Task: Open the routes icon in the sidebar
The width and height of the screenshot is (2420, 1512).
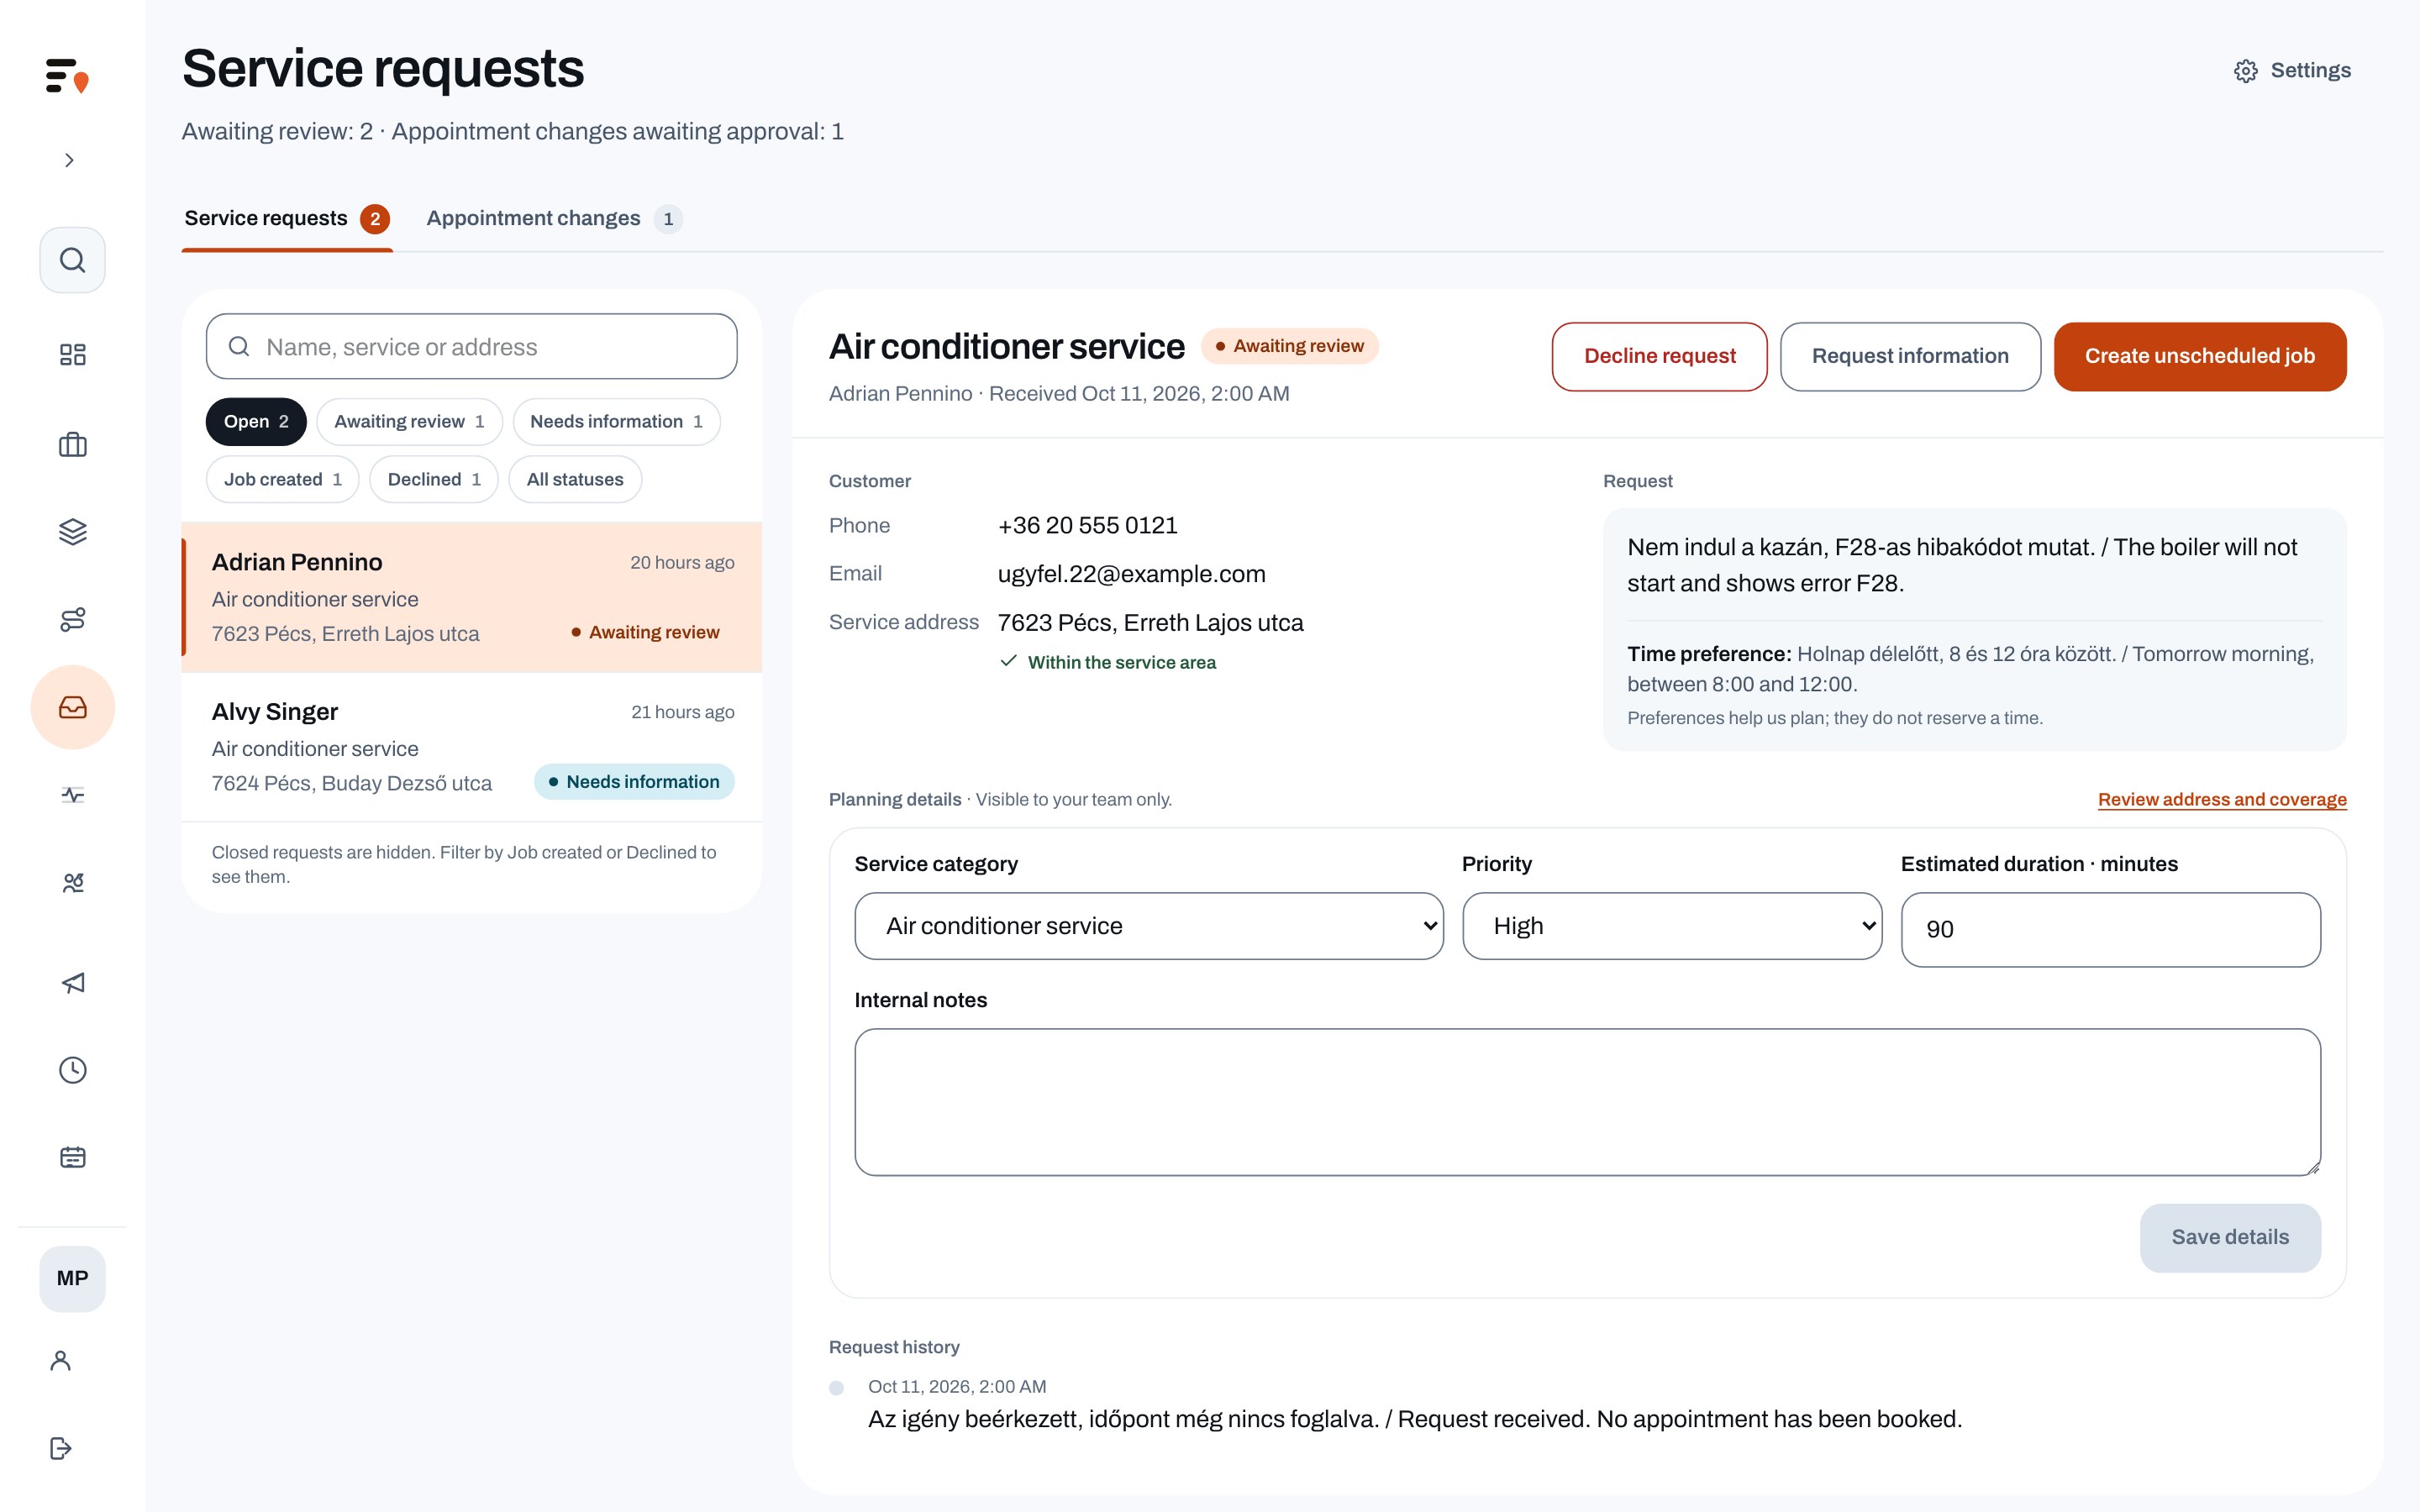Action: tap(72, 619)
